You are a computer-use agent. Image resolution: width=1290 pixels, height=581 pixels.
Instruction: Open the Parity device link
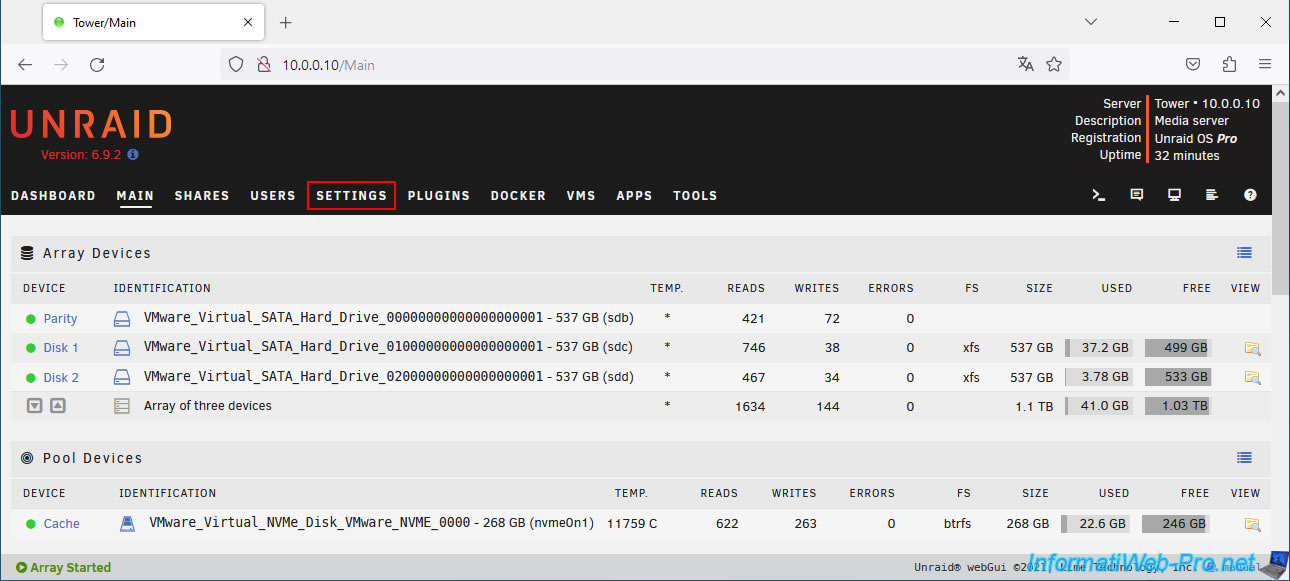tap(60, 319)
